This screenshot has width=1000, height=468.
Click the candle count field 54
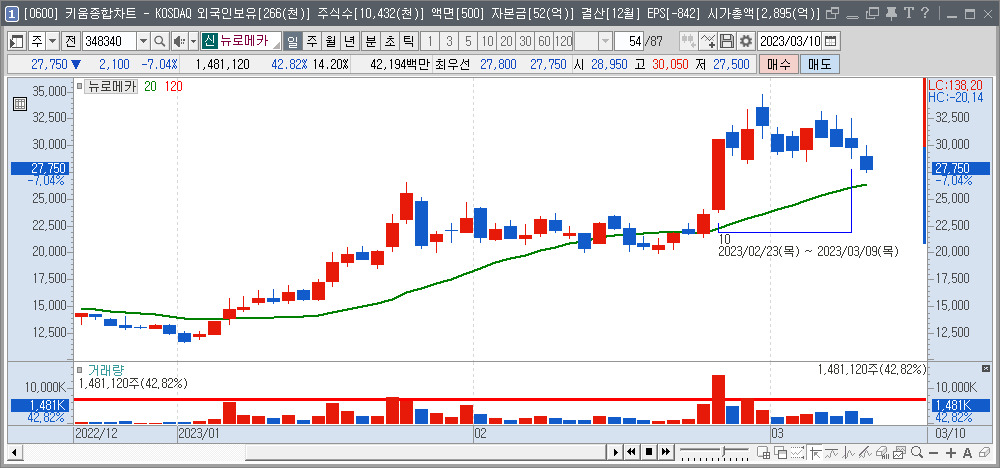[x=629, y=41]
